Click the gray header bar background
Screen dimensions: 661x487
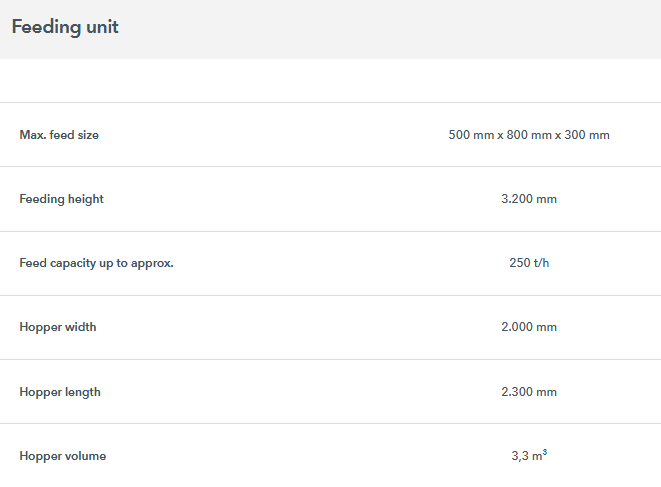(x=400, y=28)
